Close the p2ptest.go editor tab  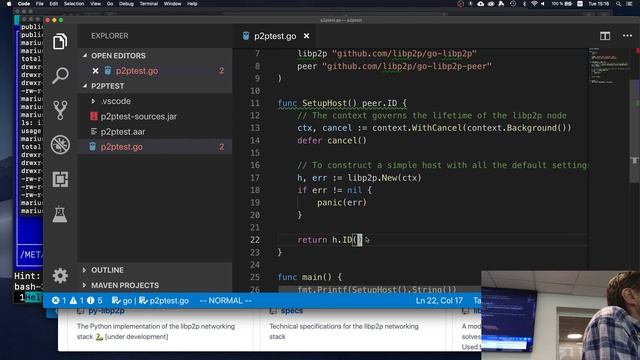(306, 36)
